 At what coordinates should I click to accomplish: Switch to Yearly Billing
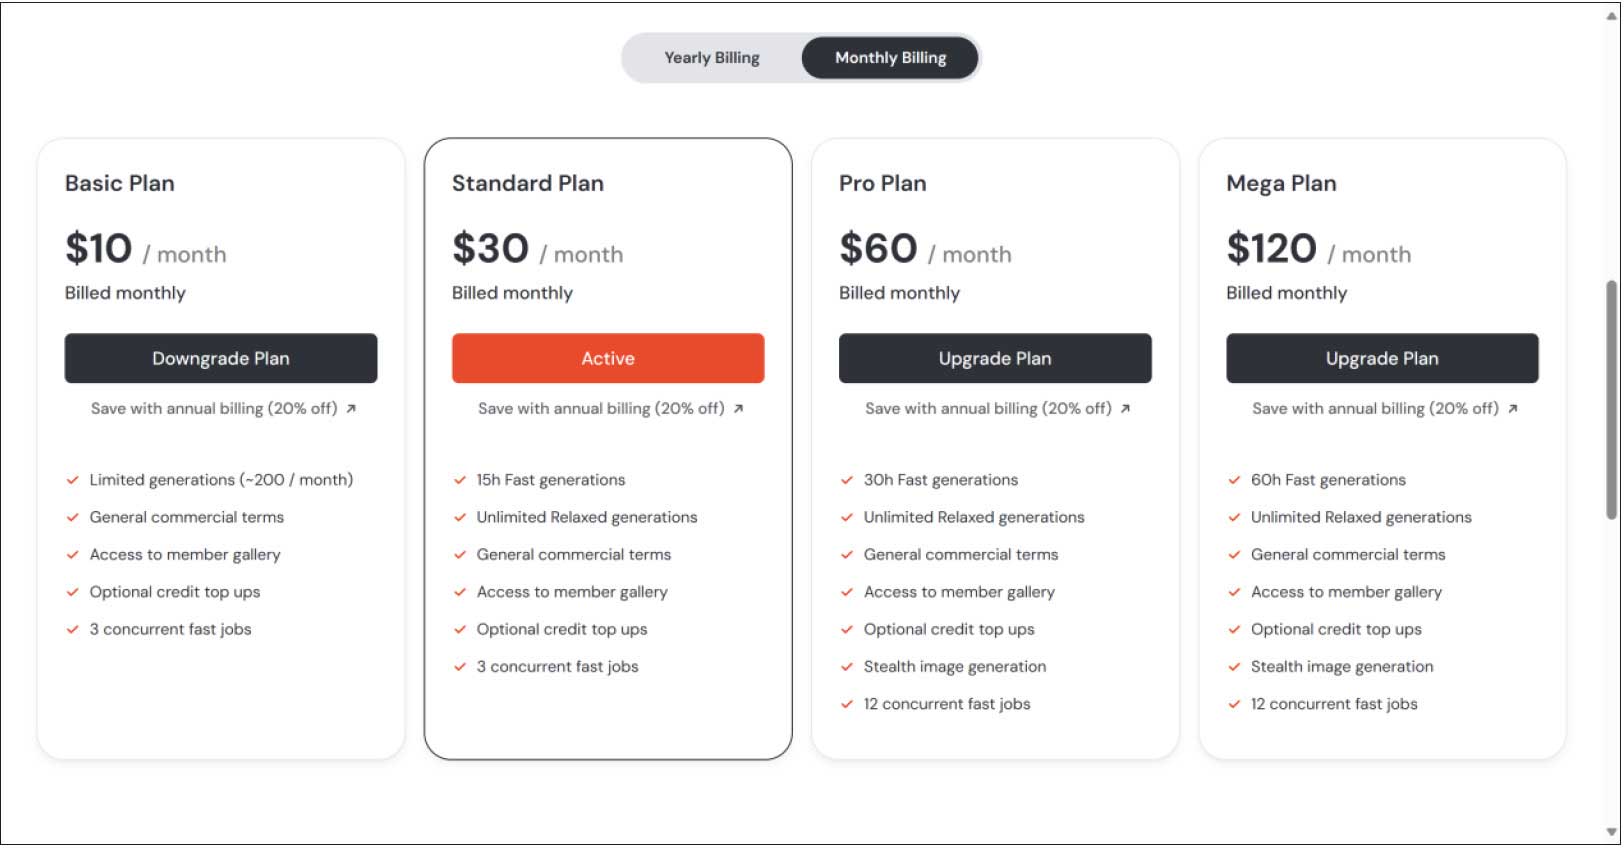711,58
